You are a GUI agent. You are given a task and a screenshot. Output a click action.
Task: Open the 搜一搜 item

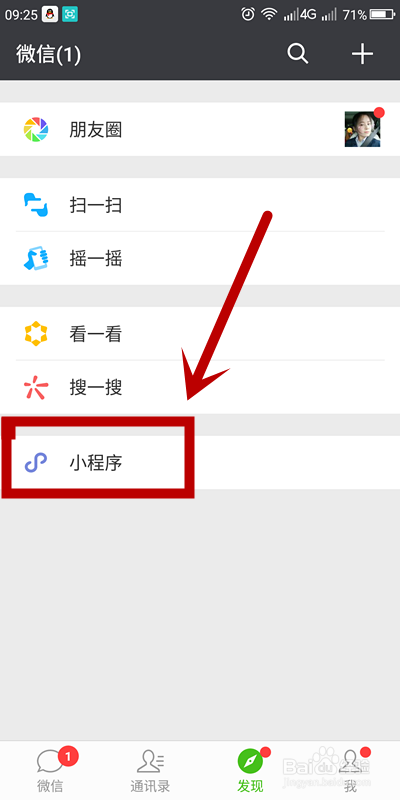(200, 387)
